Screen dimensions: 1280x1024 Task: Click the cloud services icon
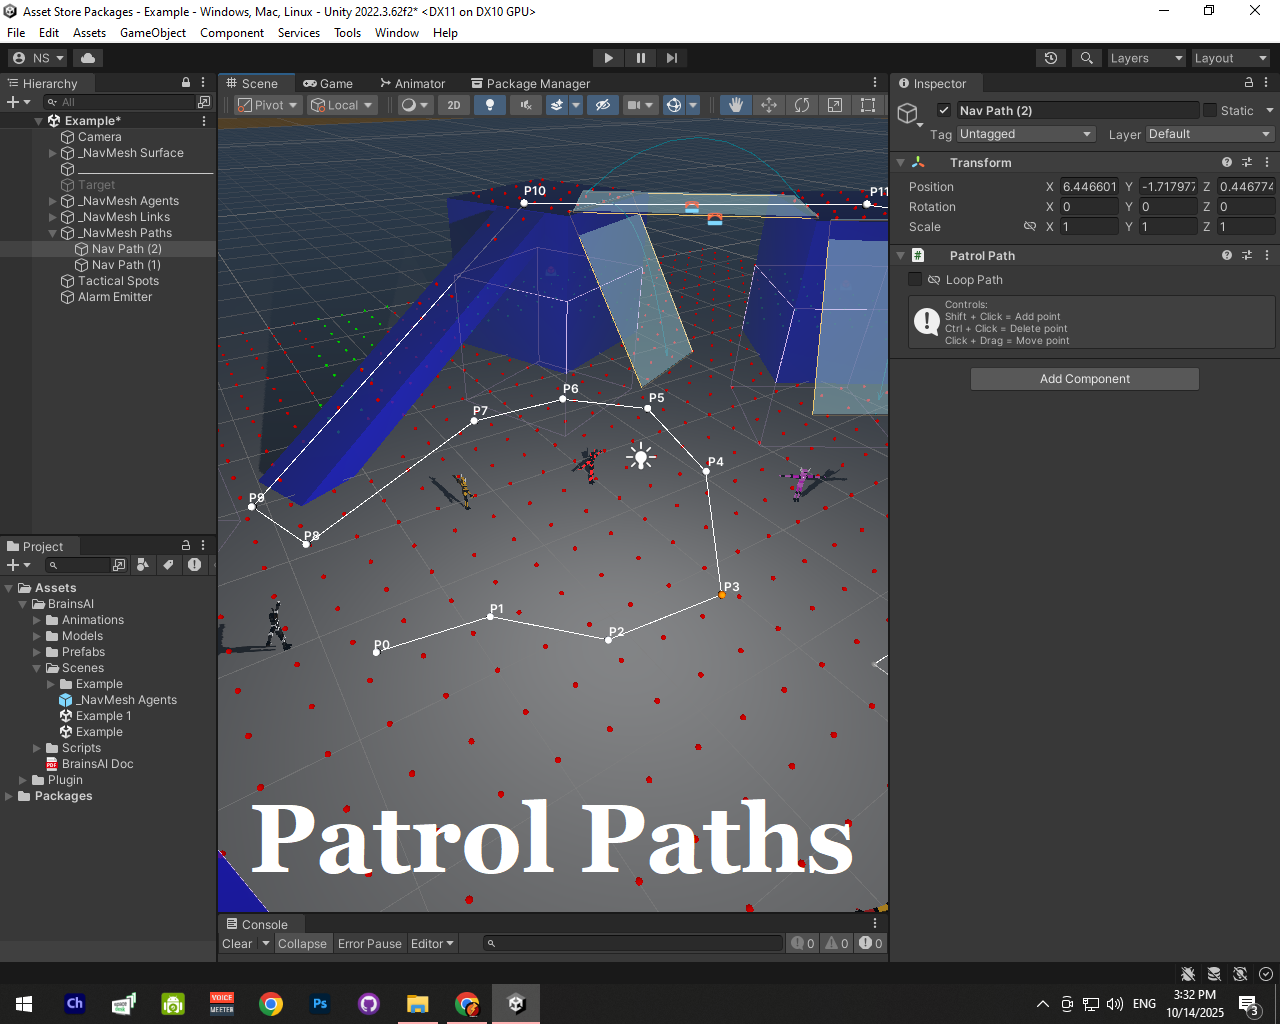88,58
